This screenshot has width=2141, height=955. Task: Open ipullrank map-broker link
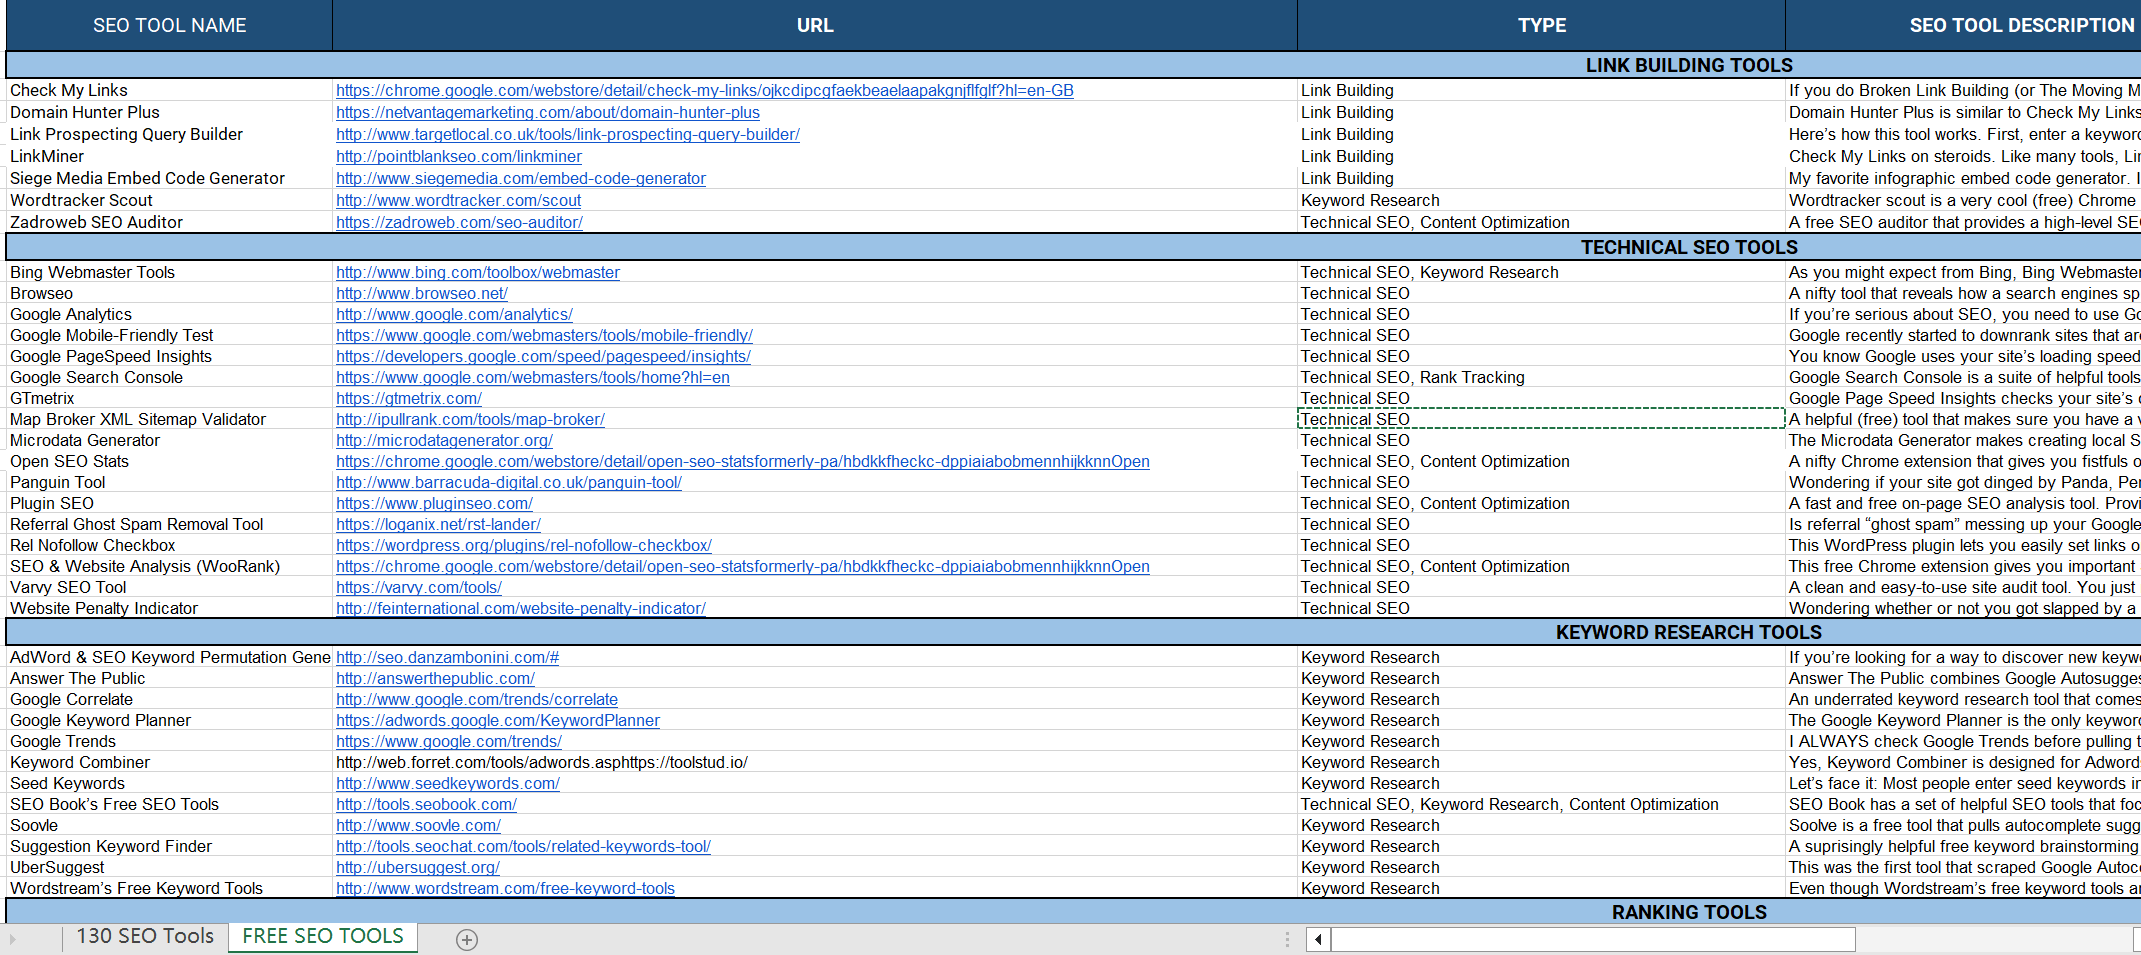(x=470, y=419)
